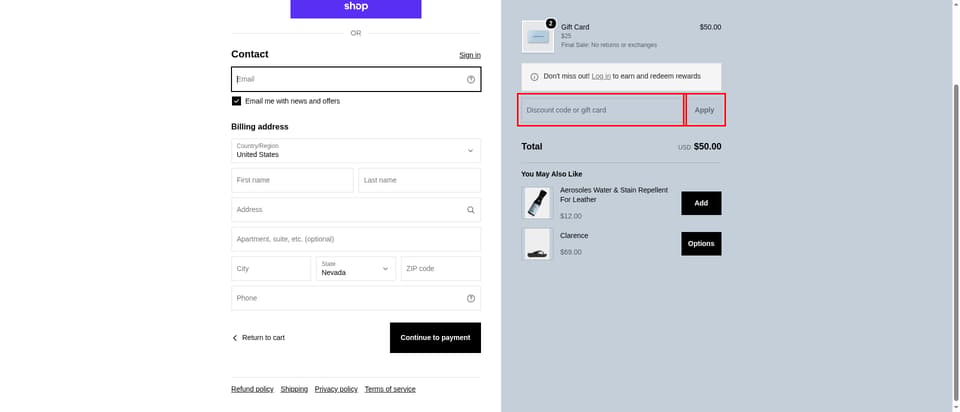Focus the Apartment, suite, etc. field
Image resolution: width=960 pixels, height=412 pixels.
(x=356, y=239)
